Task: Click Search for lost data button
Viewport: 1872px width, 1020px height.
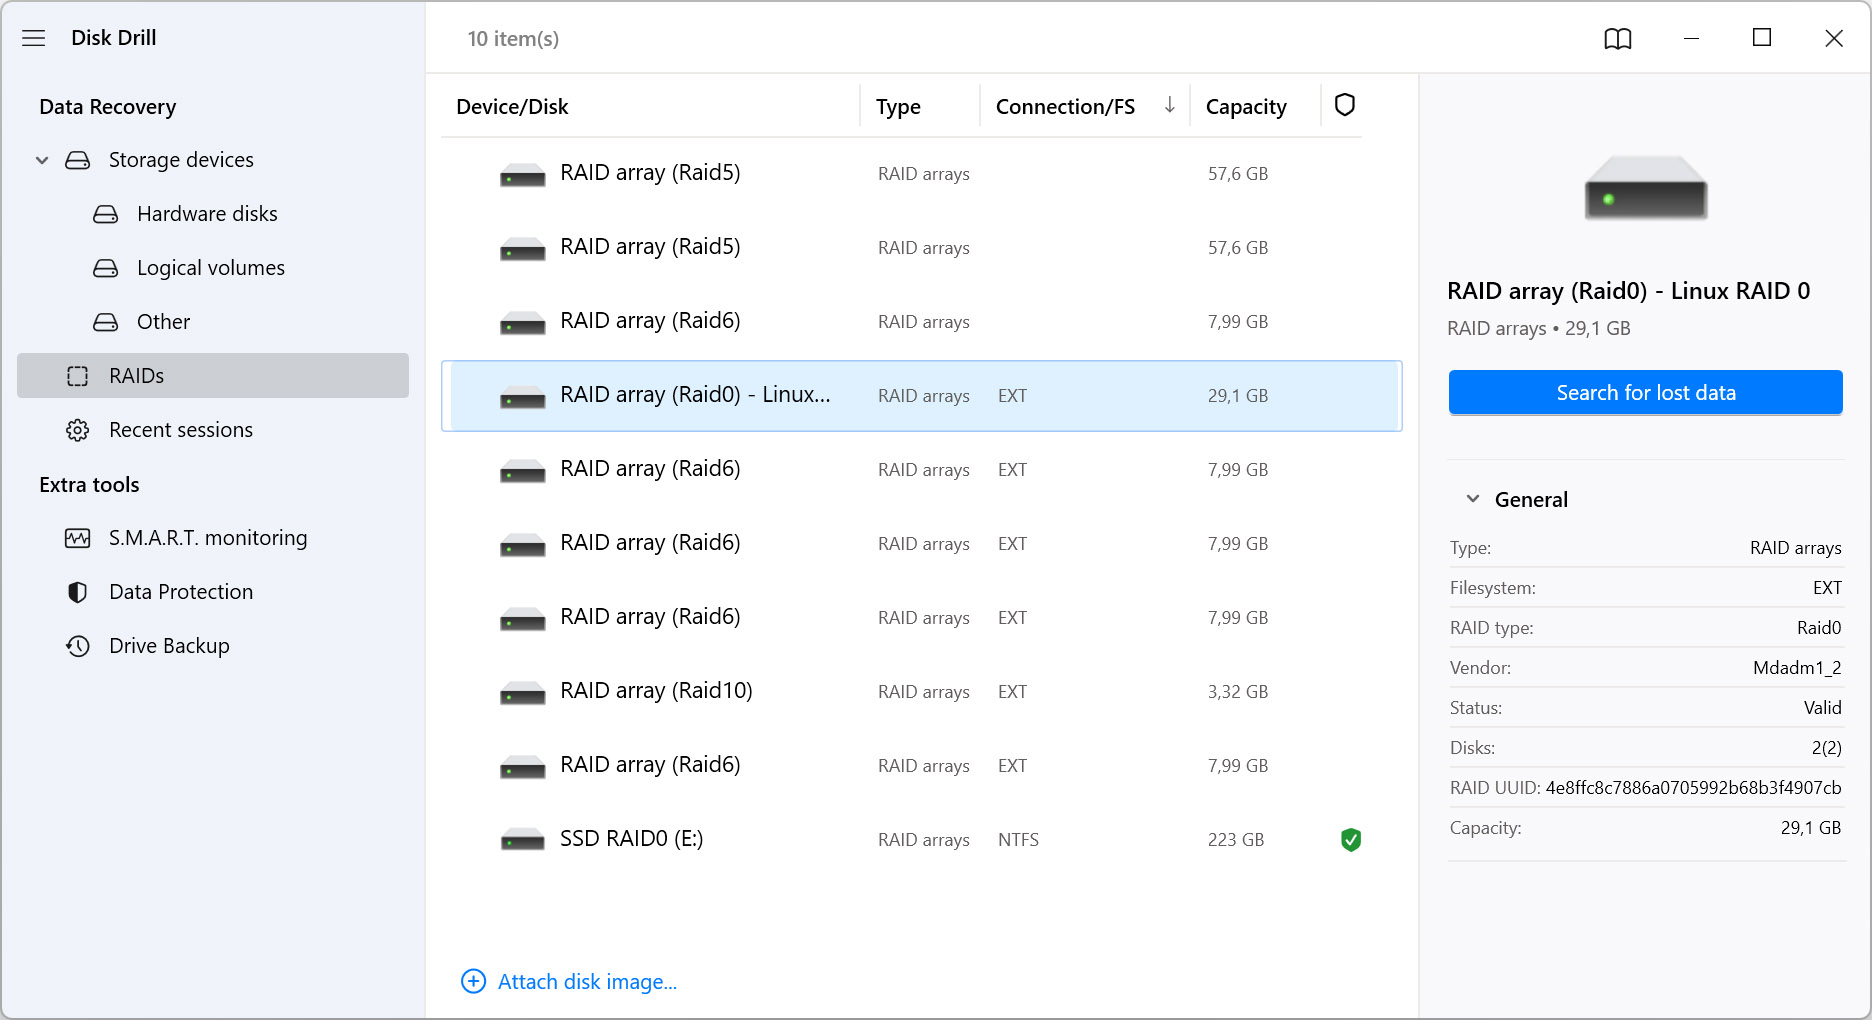Action: pos(1645,393)
